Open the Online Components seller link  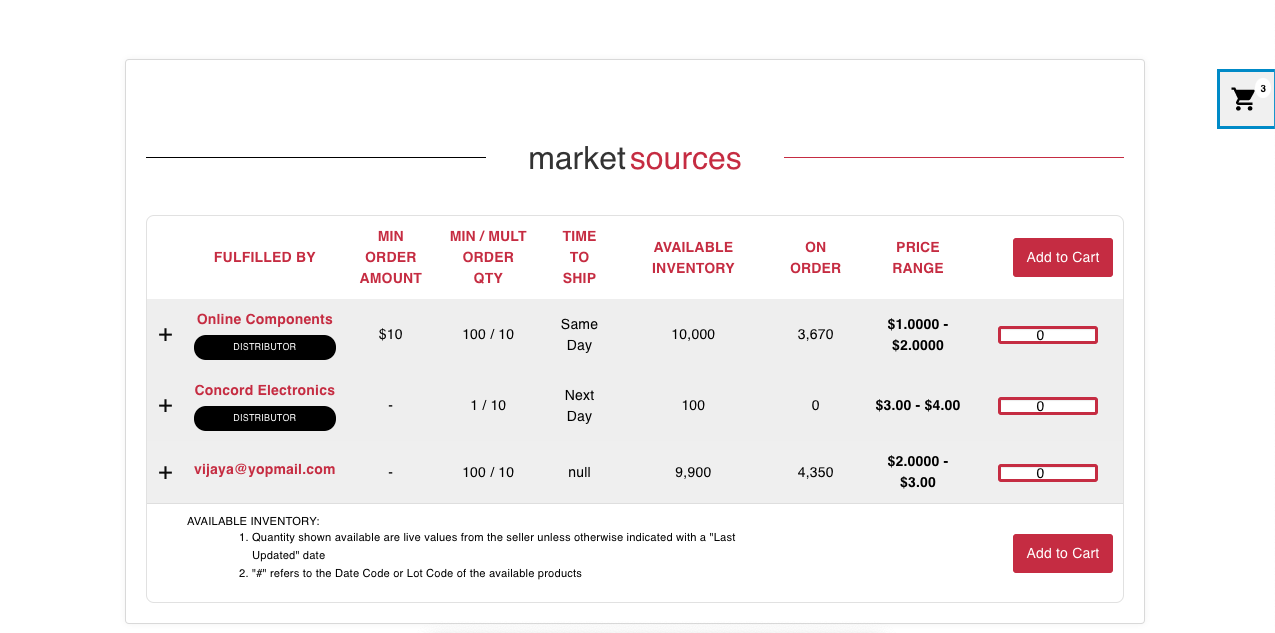coord(265,320)
